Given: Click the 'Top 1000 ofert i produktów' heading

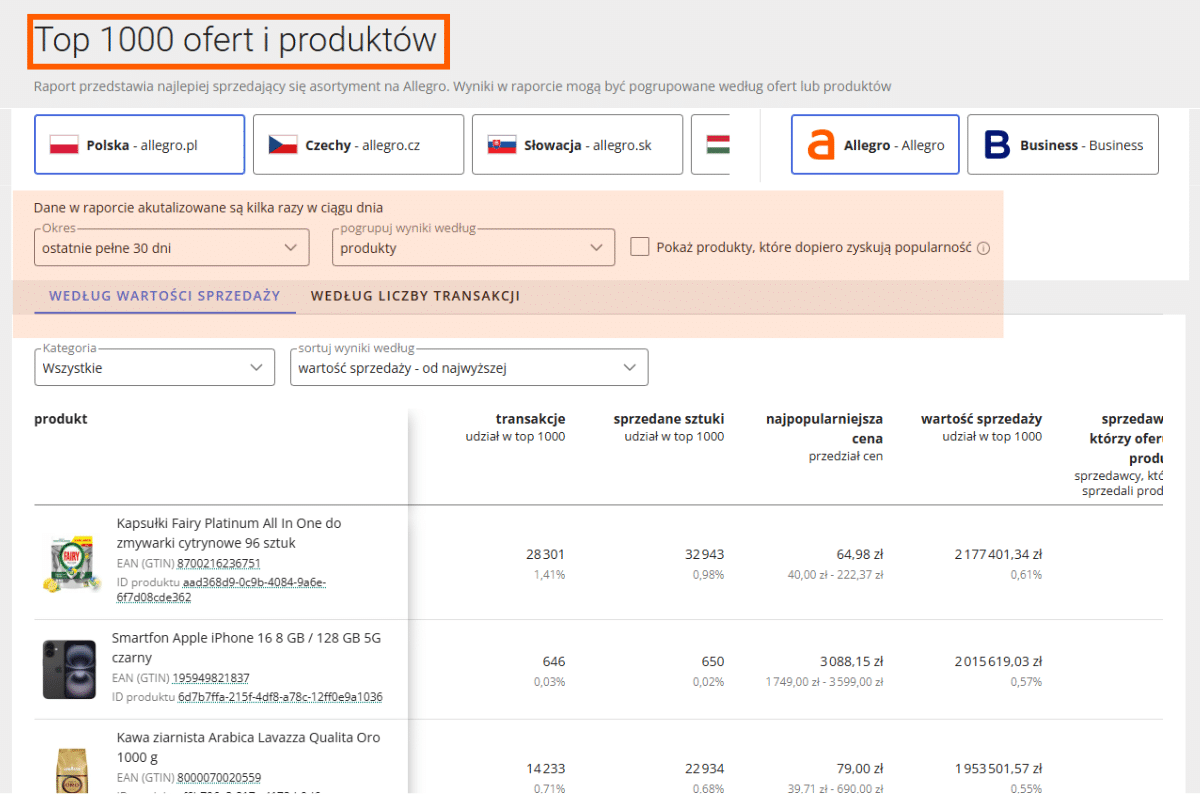Looking at the screenshot, I should pos(237,40).
